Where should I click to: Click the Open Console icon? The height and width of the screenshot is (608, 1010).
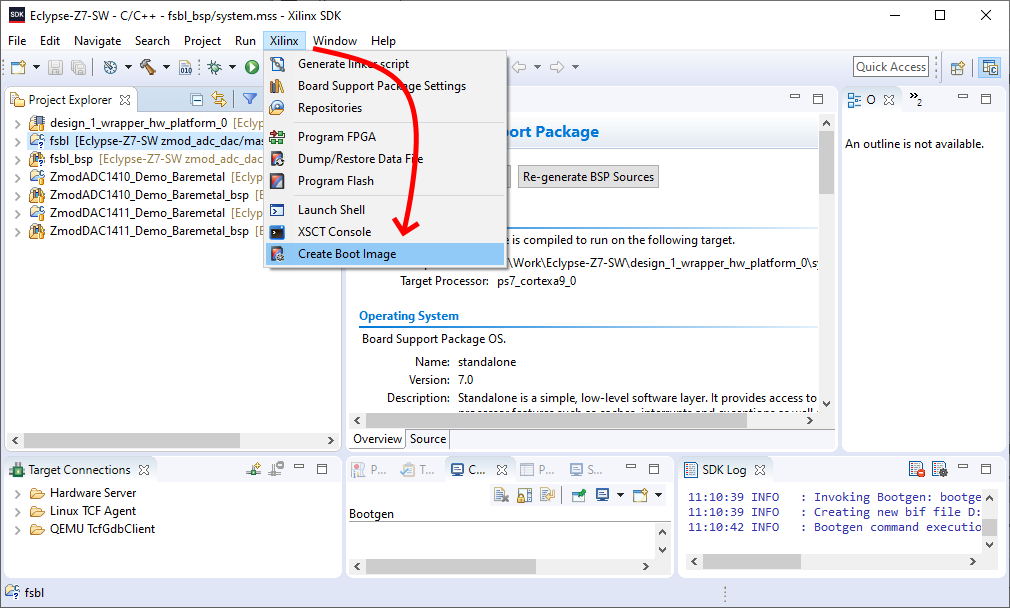coord(640,495)
